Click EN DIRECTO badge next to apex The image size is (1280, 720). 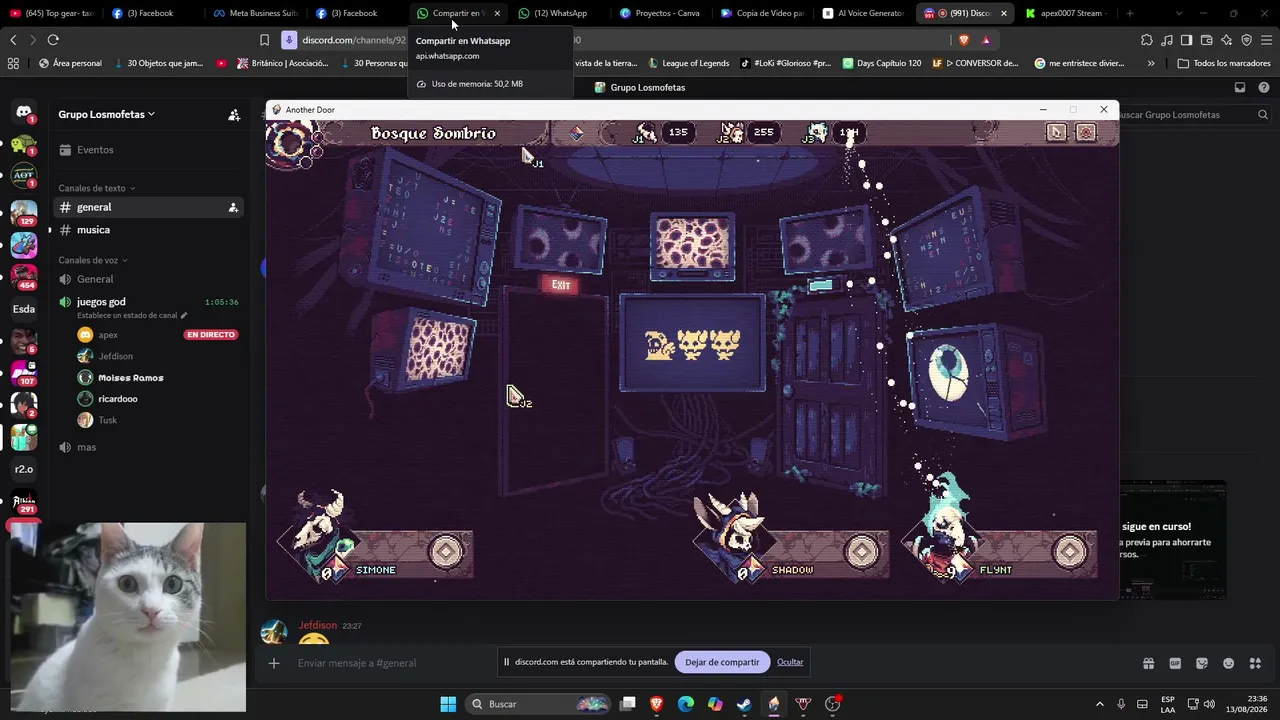pos(211,335)
